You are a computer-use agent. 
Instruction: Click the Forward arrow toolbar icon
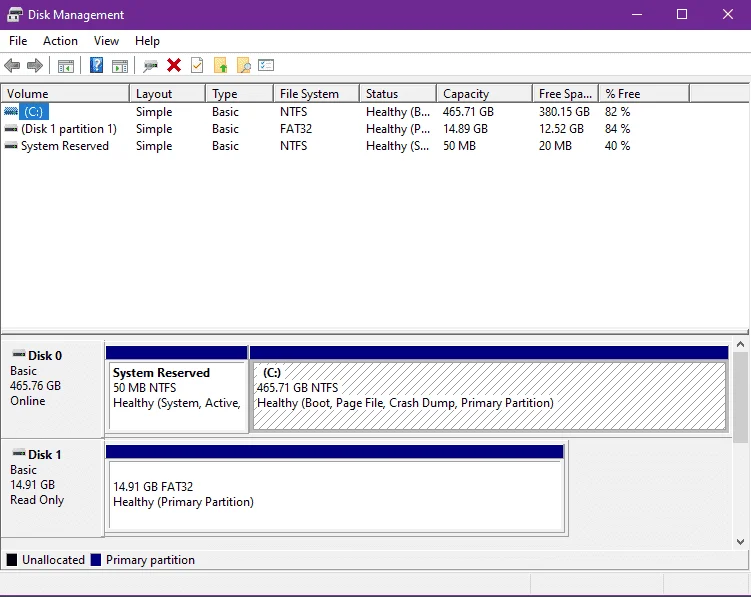(x=35, y=65)
